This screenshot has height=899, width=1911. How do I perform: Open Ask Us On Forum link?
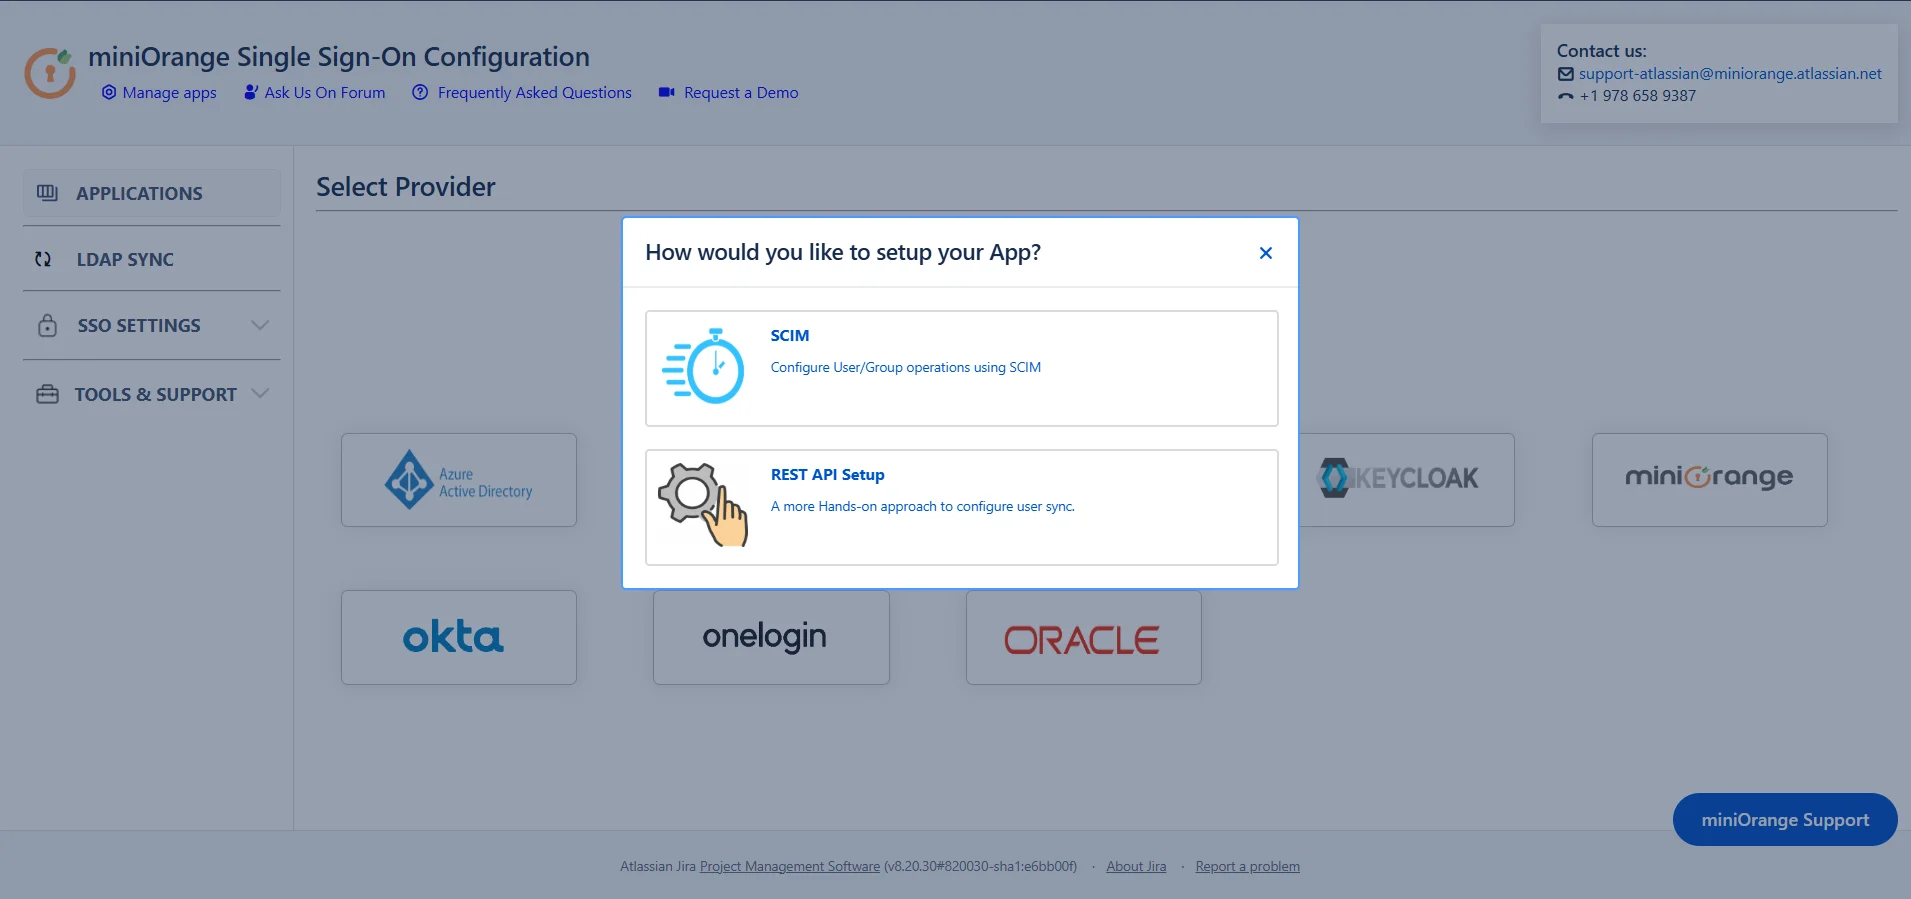tap(324, 93)
